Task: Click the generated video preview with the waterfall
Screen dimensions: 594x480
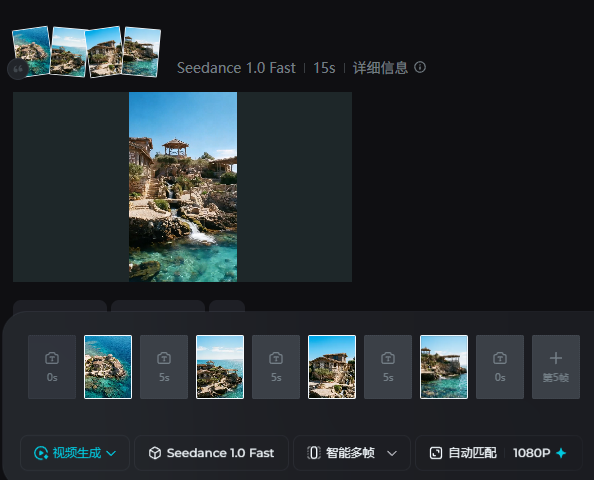Action: point(183,187)
